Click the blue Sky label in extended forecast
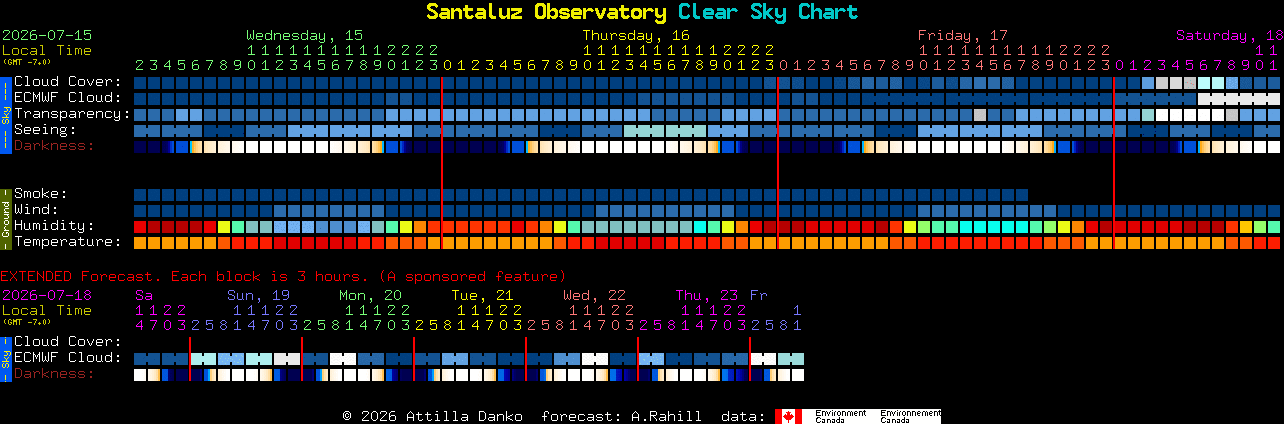The width and height of the screenshot is (1284, 424). (x=5, y=357)
